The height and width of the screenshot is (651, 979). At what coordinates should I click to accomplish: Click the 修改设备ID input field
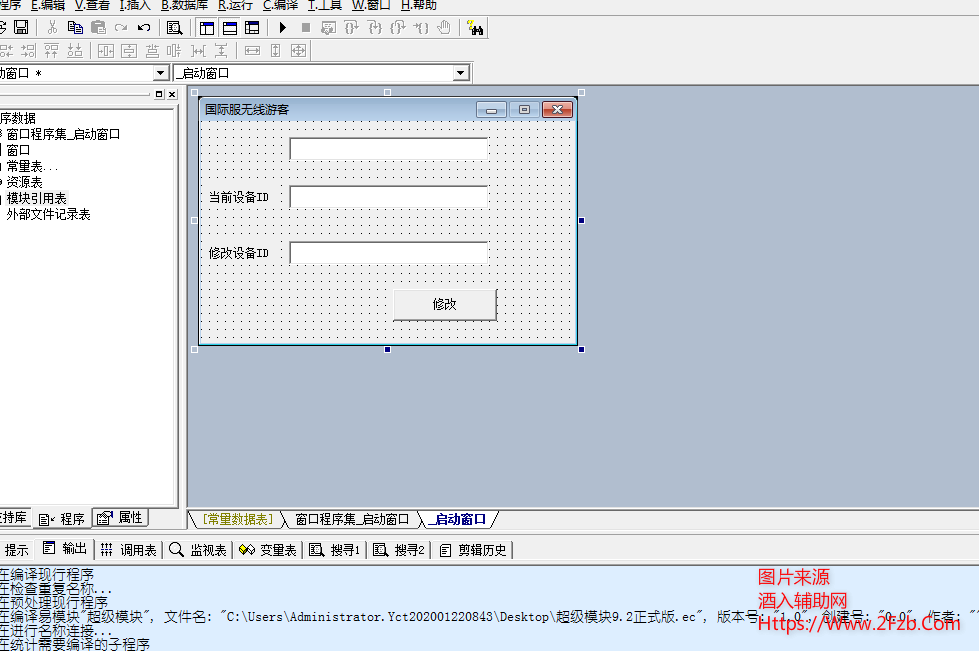pos(388,253)
